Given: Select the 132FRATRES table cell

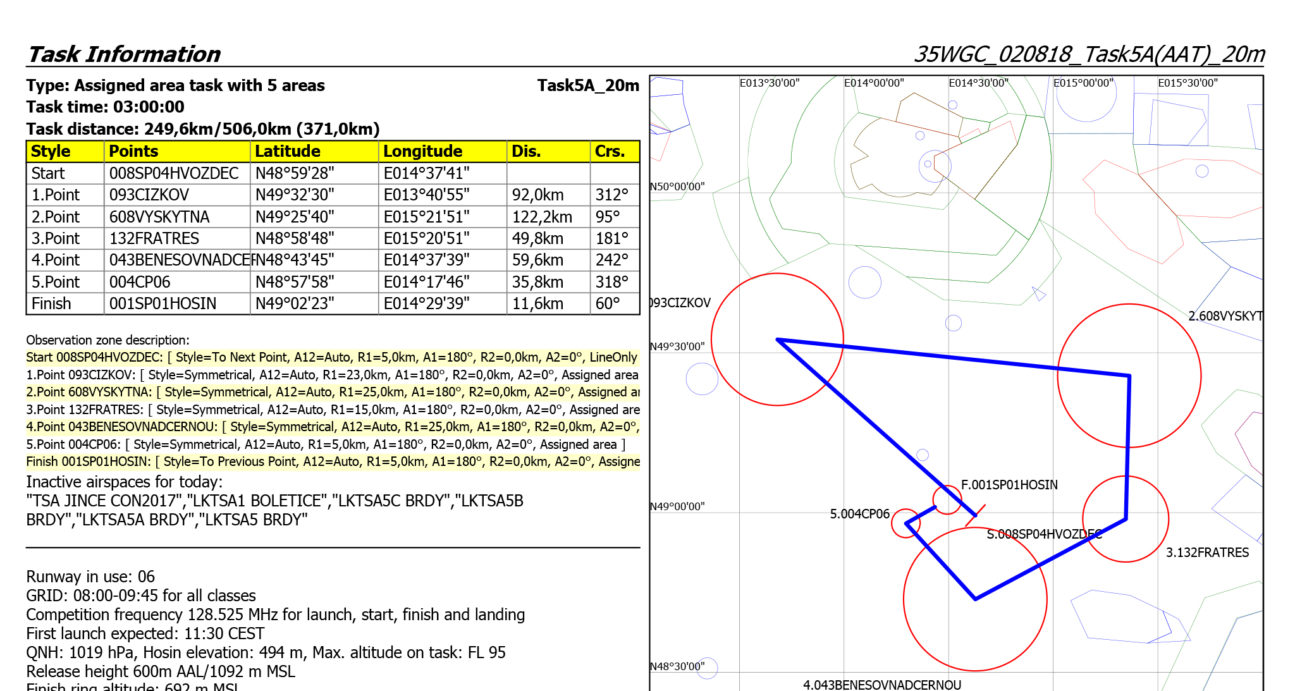Looking at the screenshot, I should tap(154, 238).
